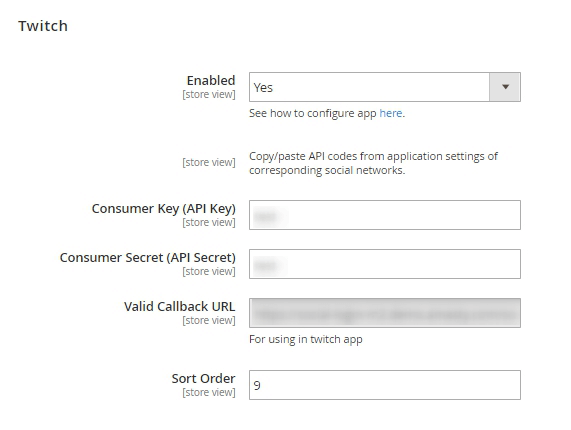
Task: Click the Twitch section heading
Action: (x=43, y=26)
